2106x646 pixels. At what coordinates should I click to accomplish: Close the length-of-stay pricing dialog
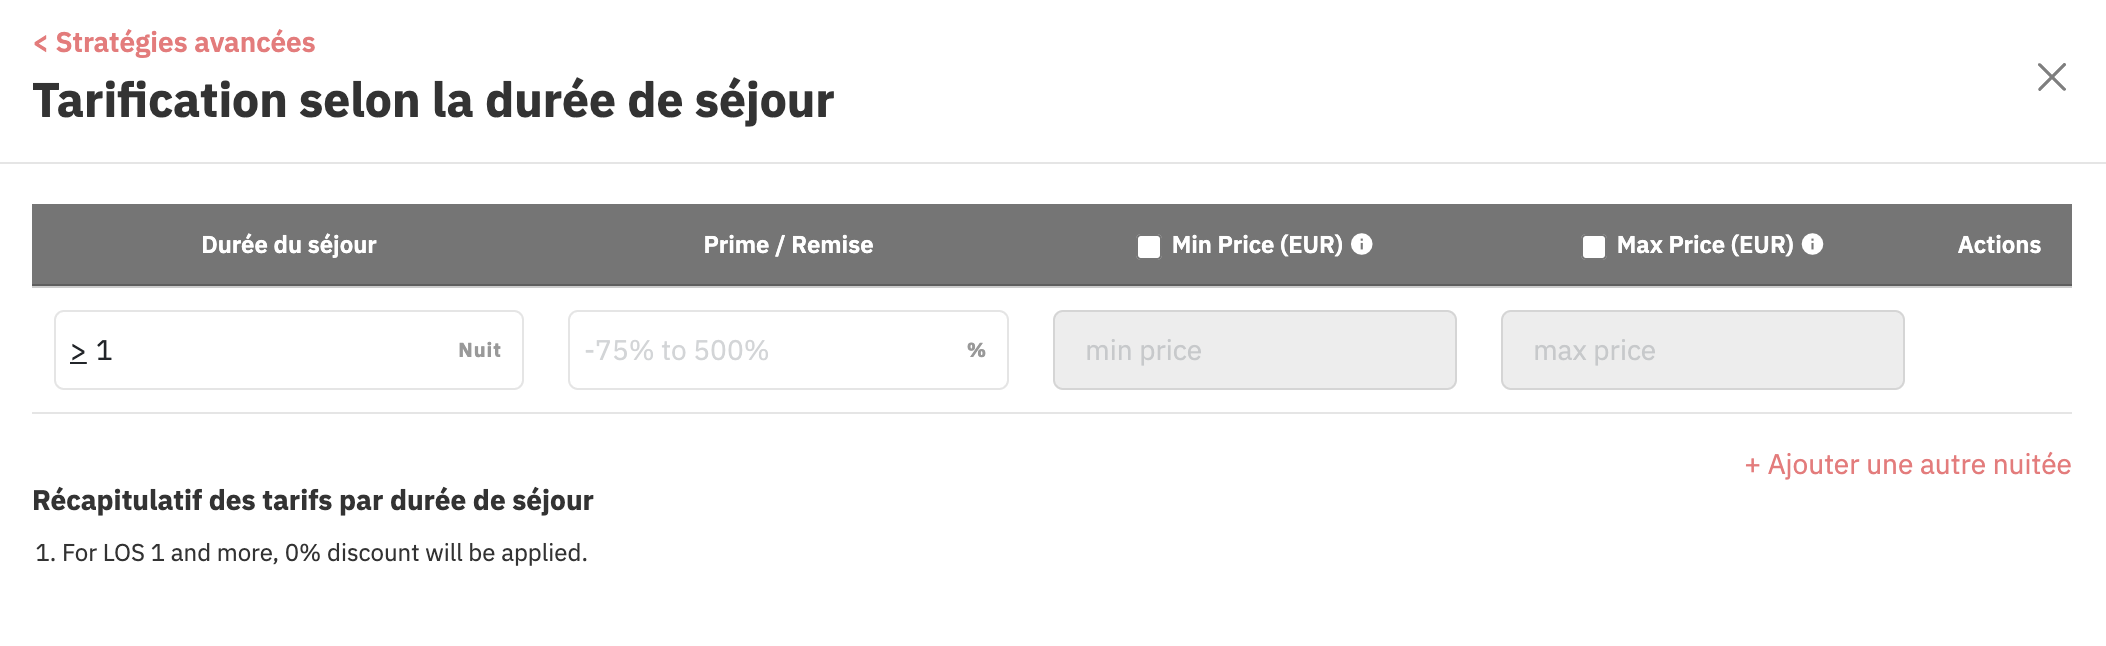[2051, 77]
